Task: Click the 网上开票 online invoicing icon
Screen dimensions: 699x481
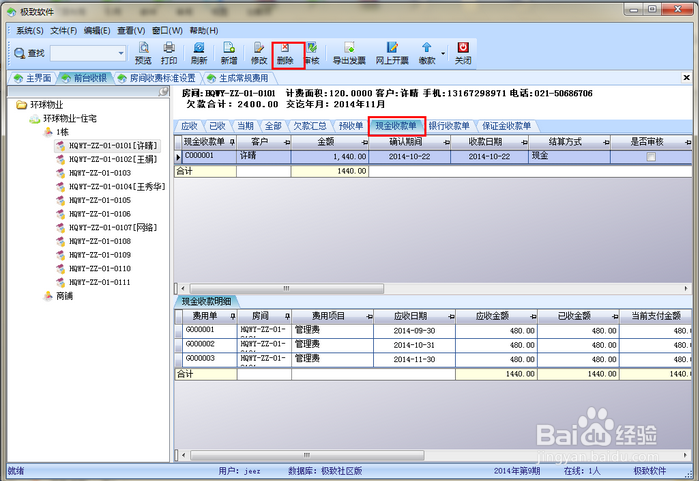Action: coord(392,48)
